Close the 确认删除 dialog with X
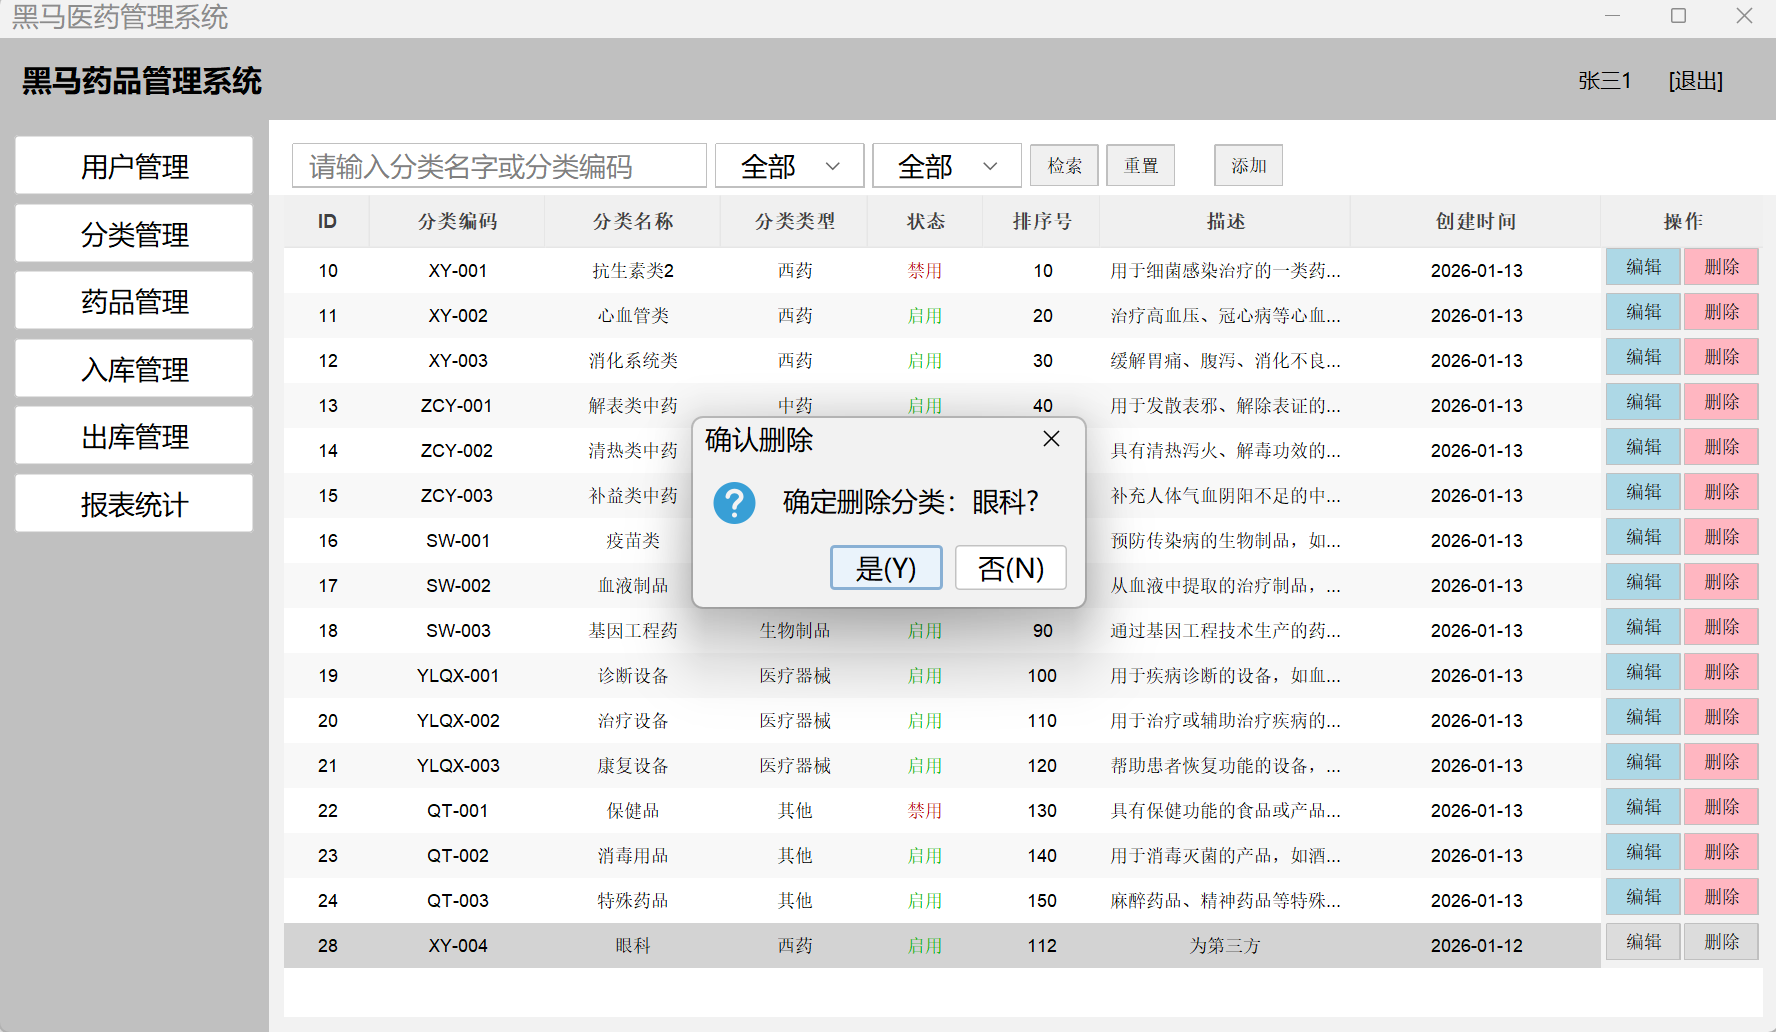1776x1032 pixels. [1051, 439]
